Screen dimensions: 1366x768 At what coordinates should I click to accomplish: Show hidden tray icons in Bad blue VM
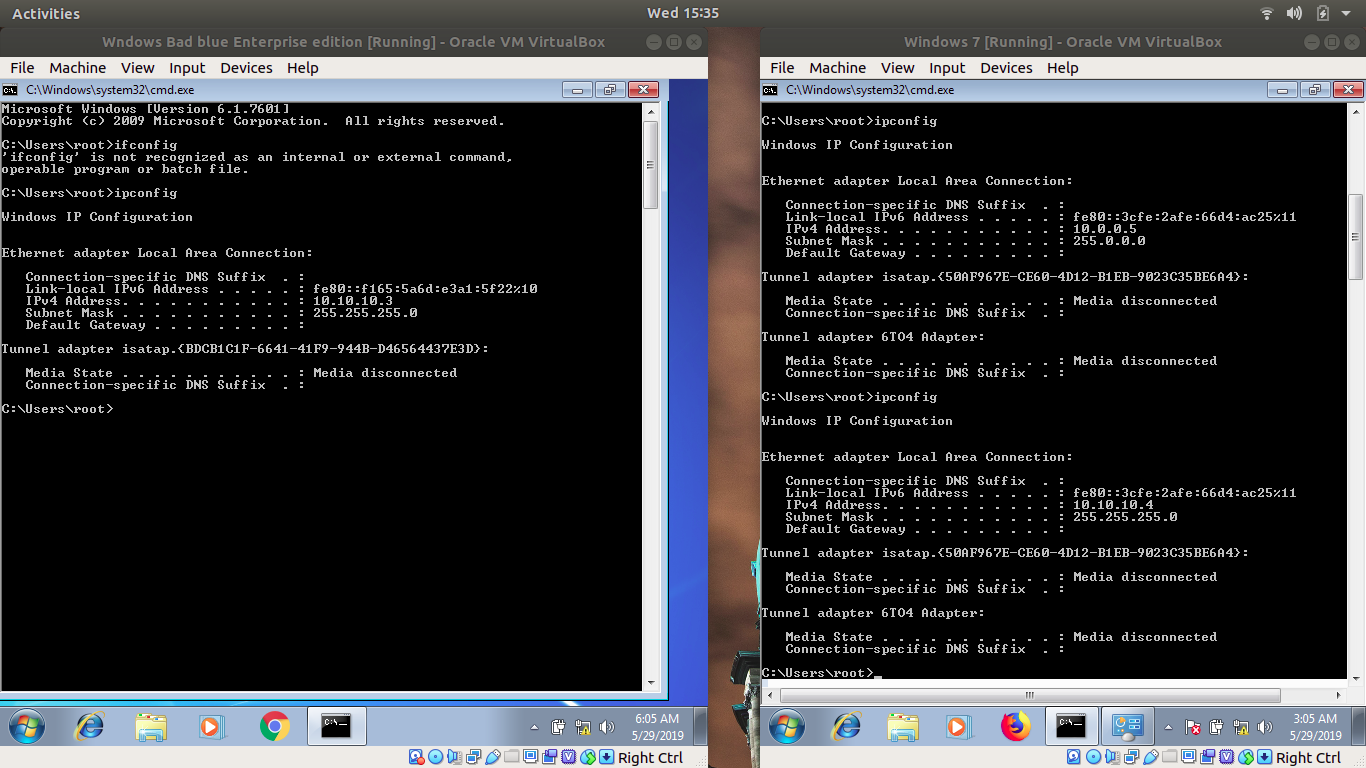coord(534,727)
